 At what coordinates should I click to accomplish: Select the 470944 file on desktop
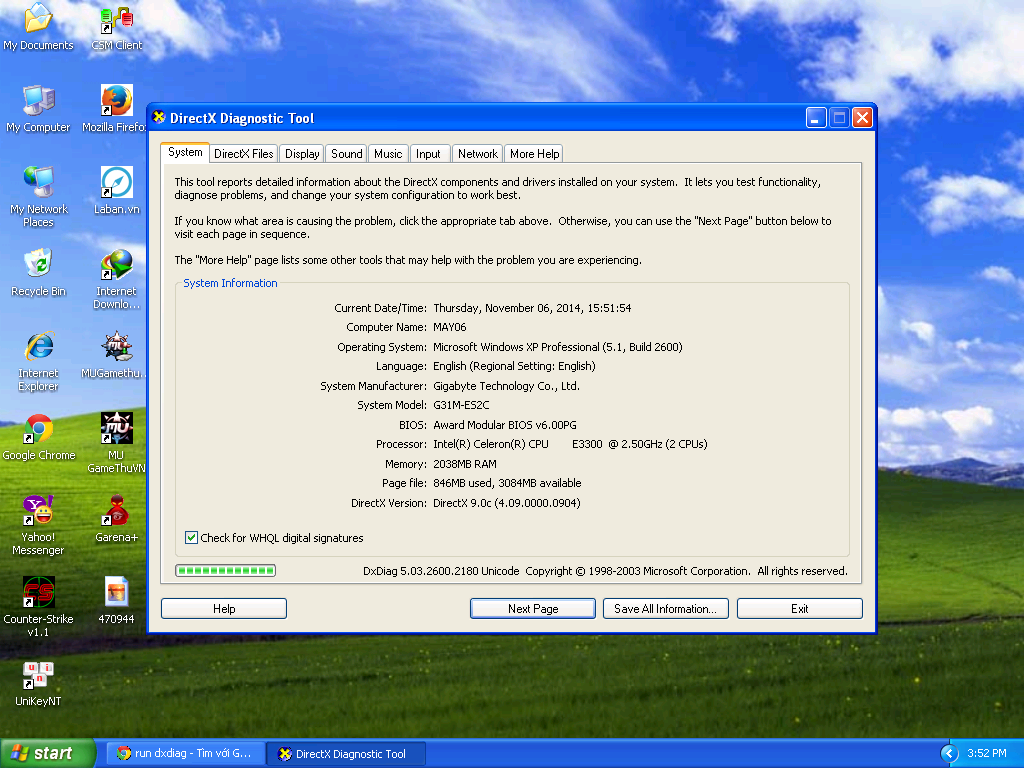point(116,601)
